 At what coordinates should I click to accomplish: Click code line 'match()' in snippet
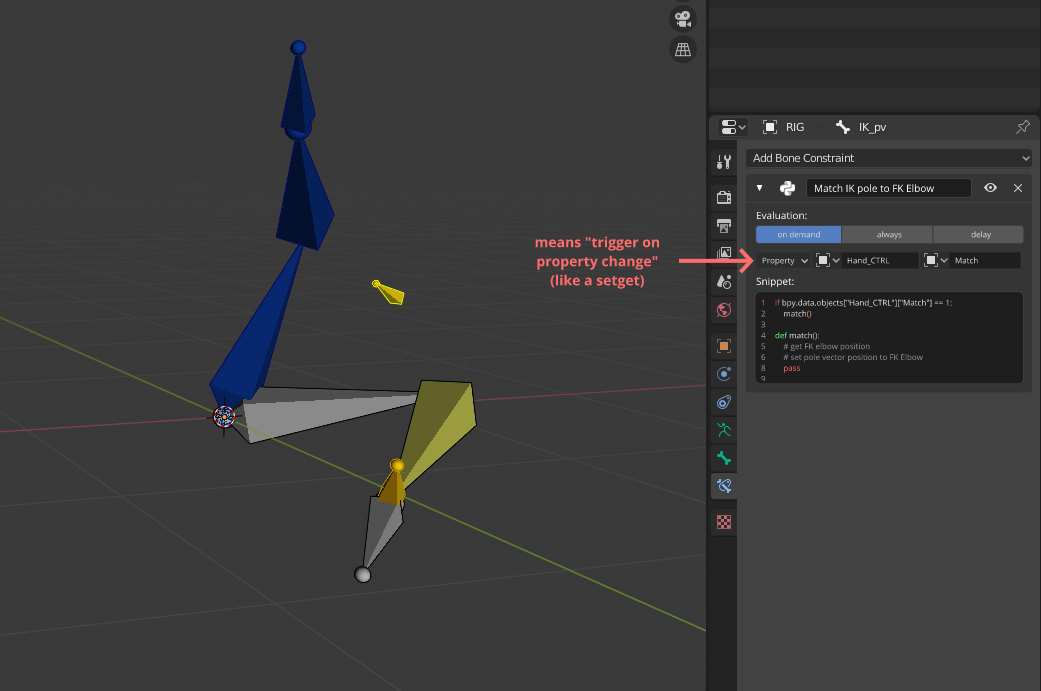pos(797,313)
